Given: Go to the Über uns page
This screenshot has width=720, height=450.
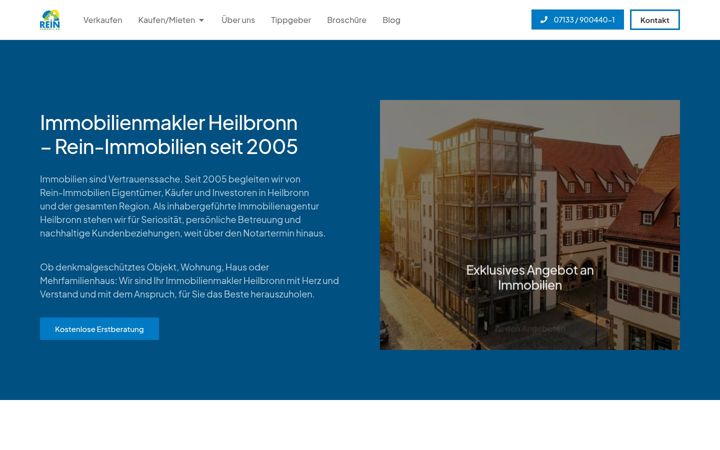Looking at the screenshot, I should pyautogui.click(x=238, y=20).
